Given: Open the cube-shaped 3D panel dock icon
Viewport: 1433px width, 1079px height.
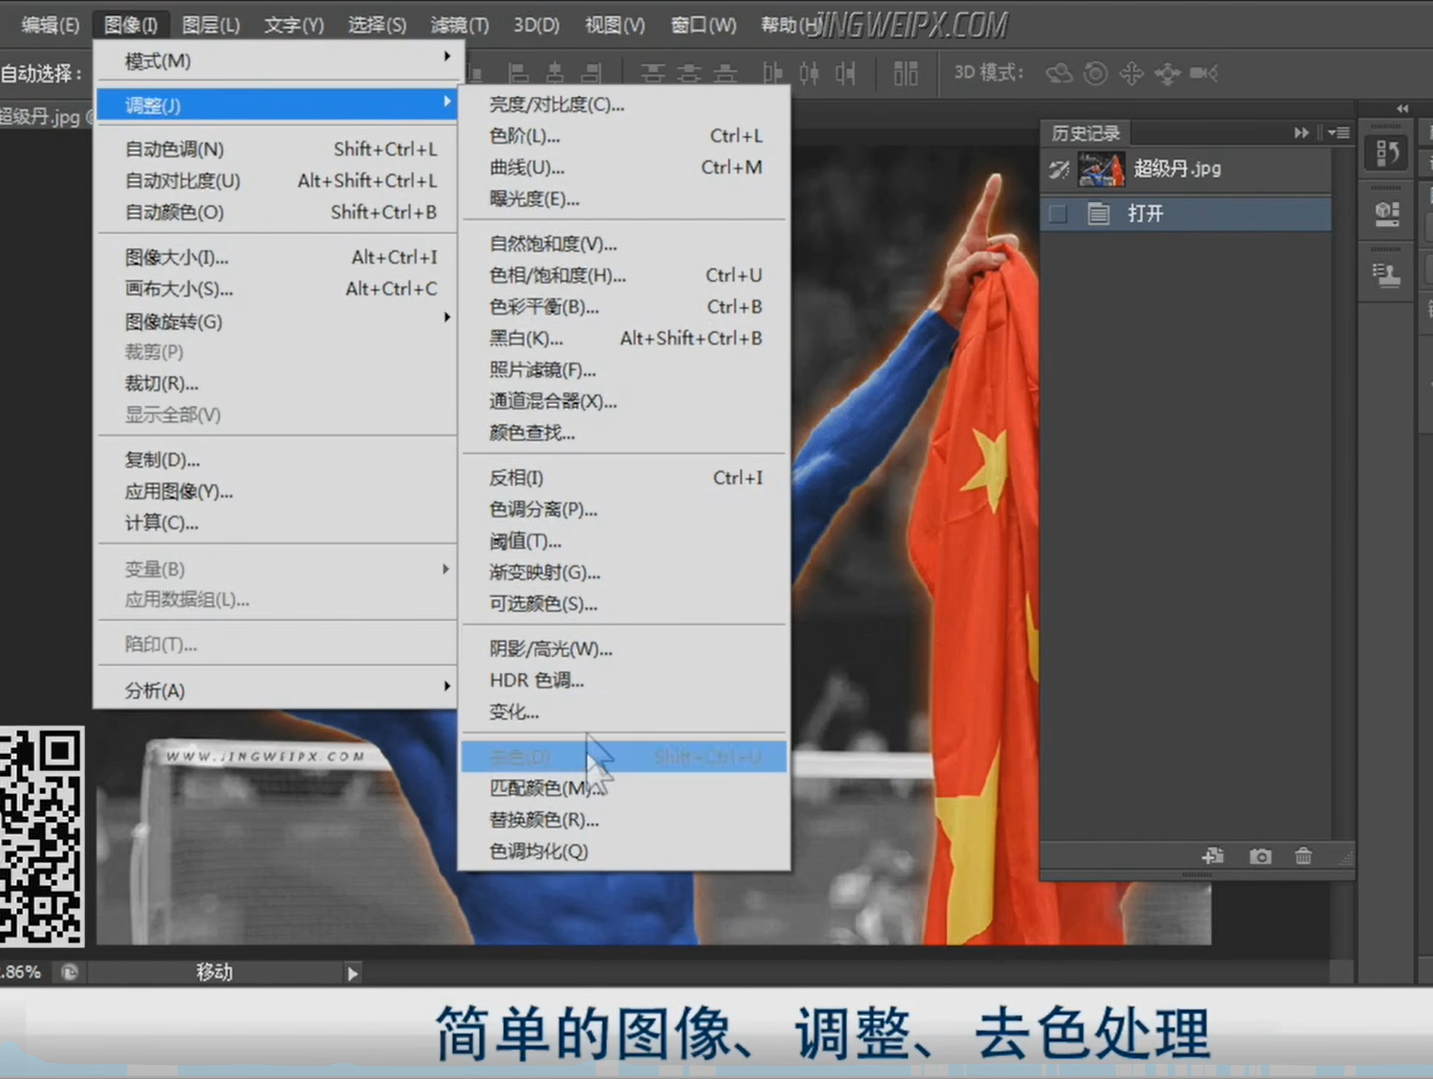Looking at the screenshot, I should coord(1388,212).
